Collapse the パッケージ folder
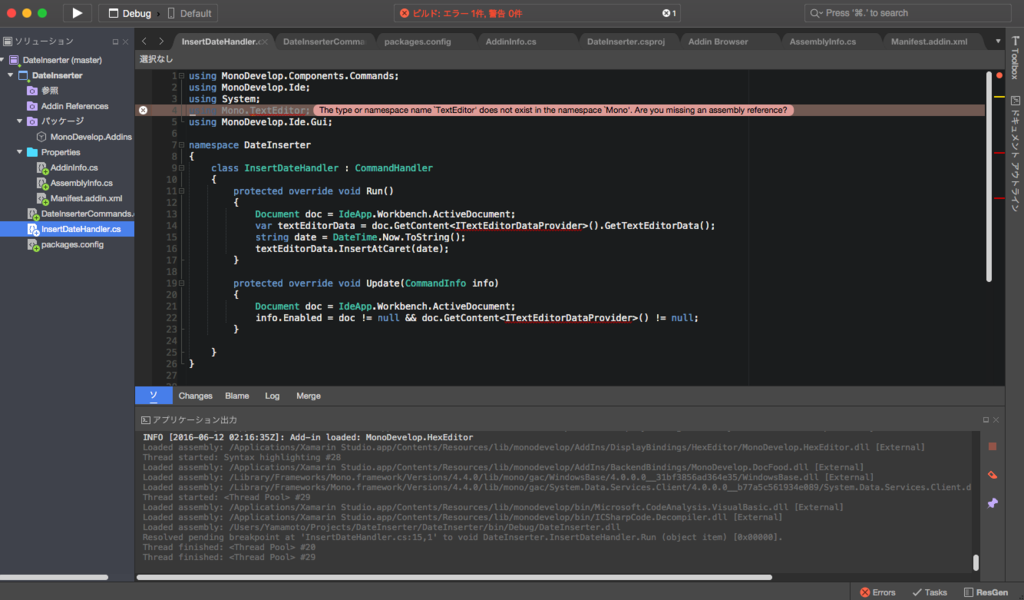 pos(20,121)
